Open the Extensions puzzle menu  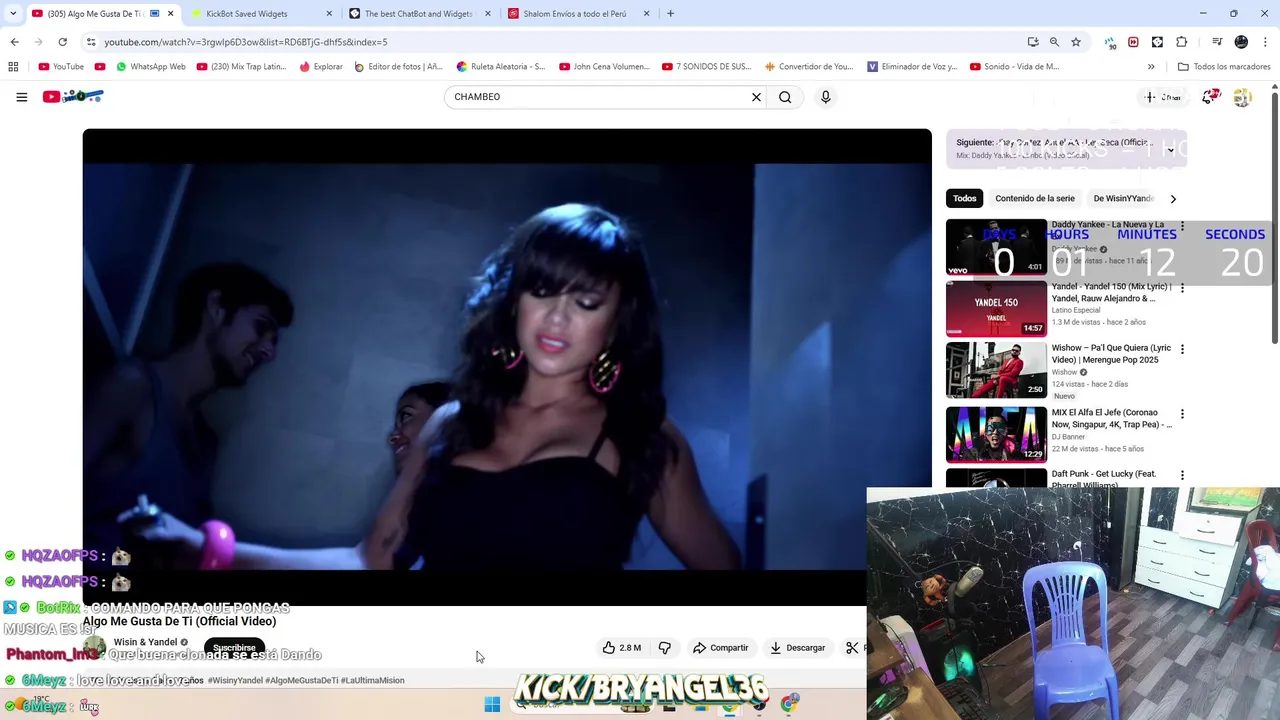pos(1181,42)
